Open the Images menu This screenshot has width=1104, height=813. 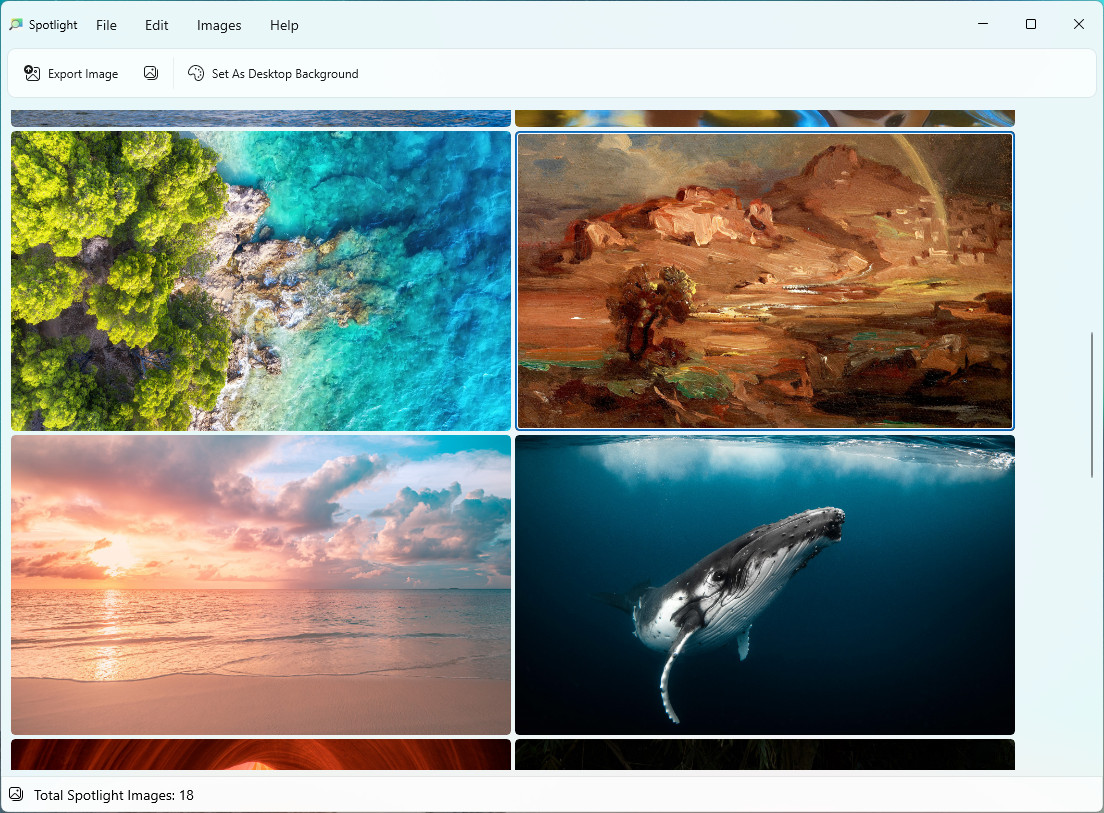(219, 25)
